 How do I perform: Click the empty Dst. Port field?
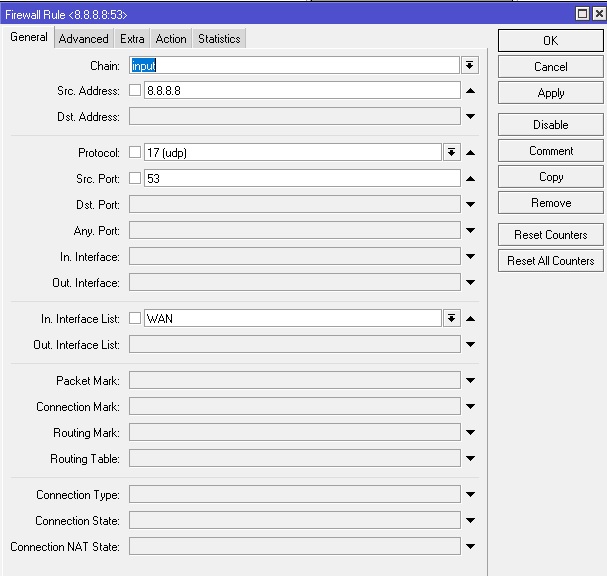coord(295,204)
